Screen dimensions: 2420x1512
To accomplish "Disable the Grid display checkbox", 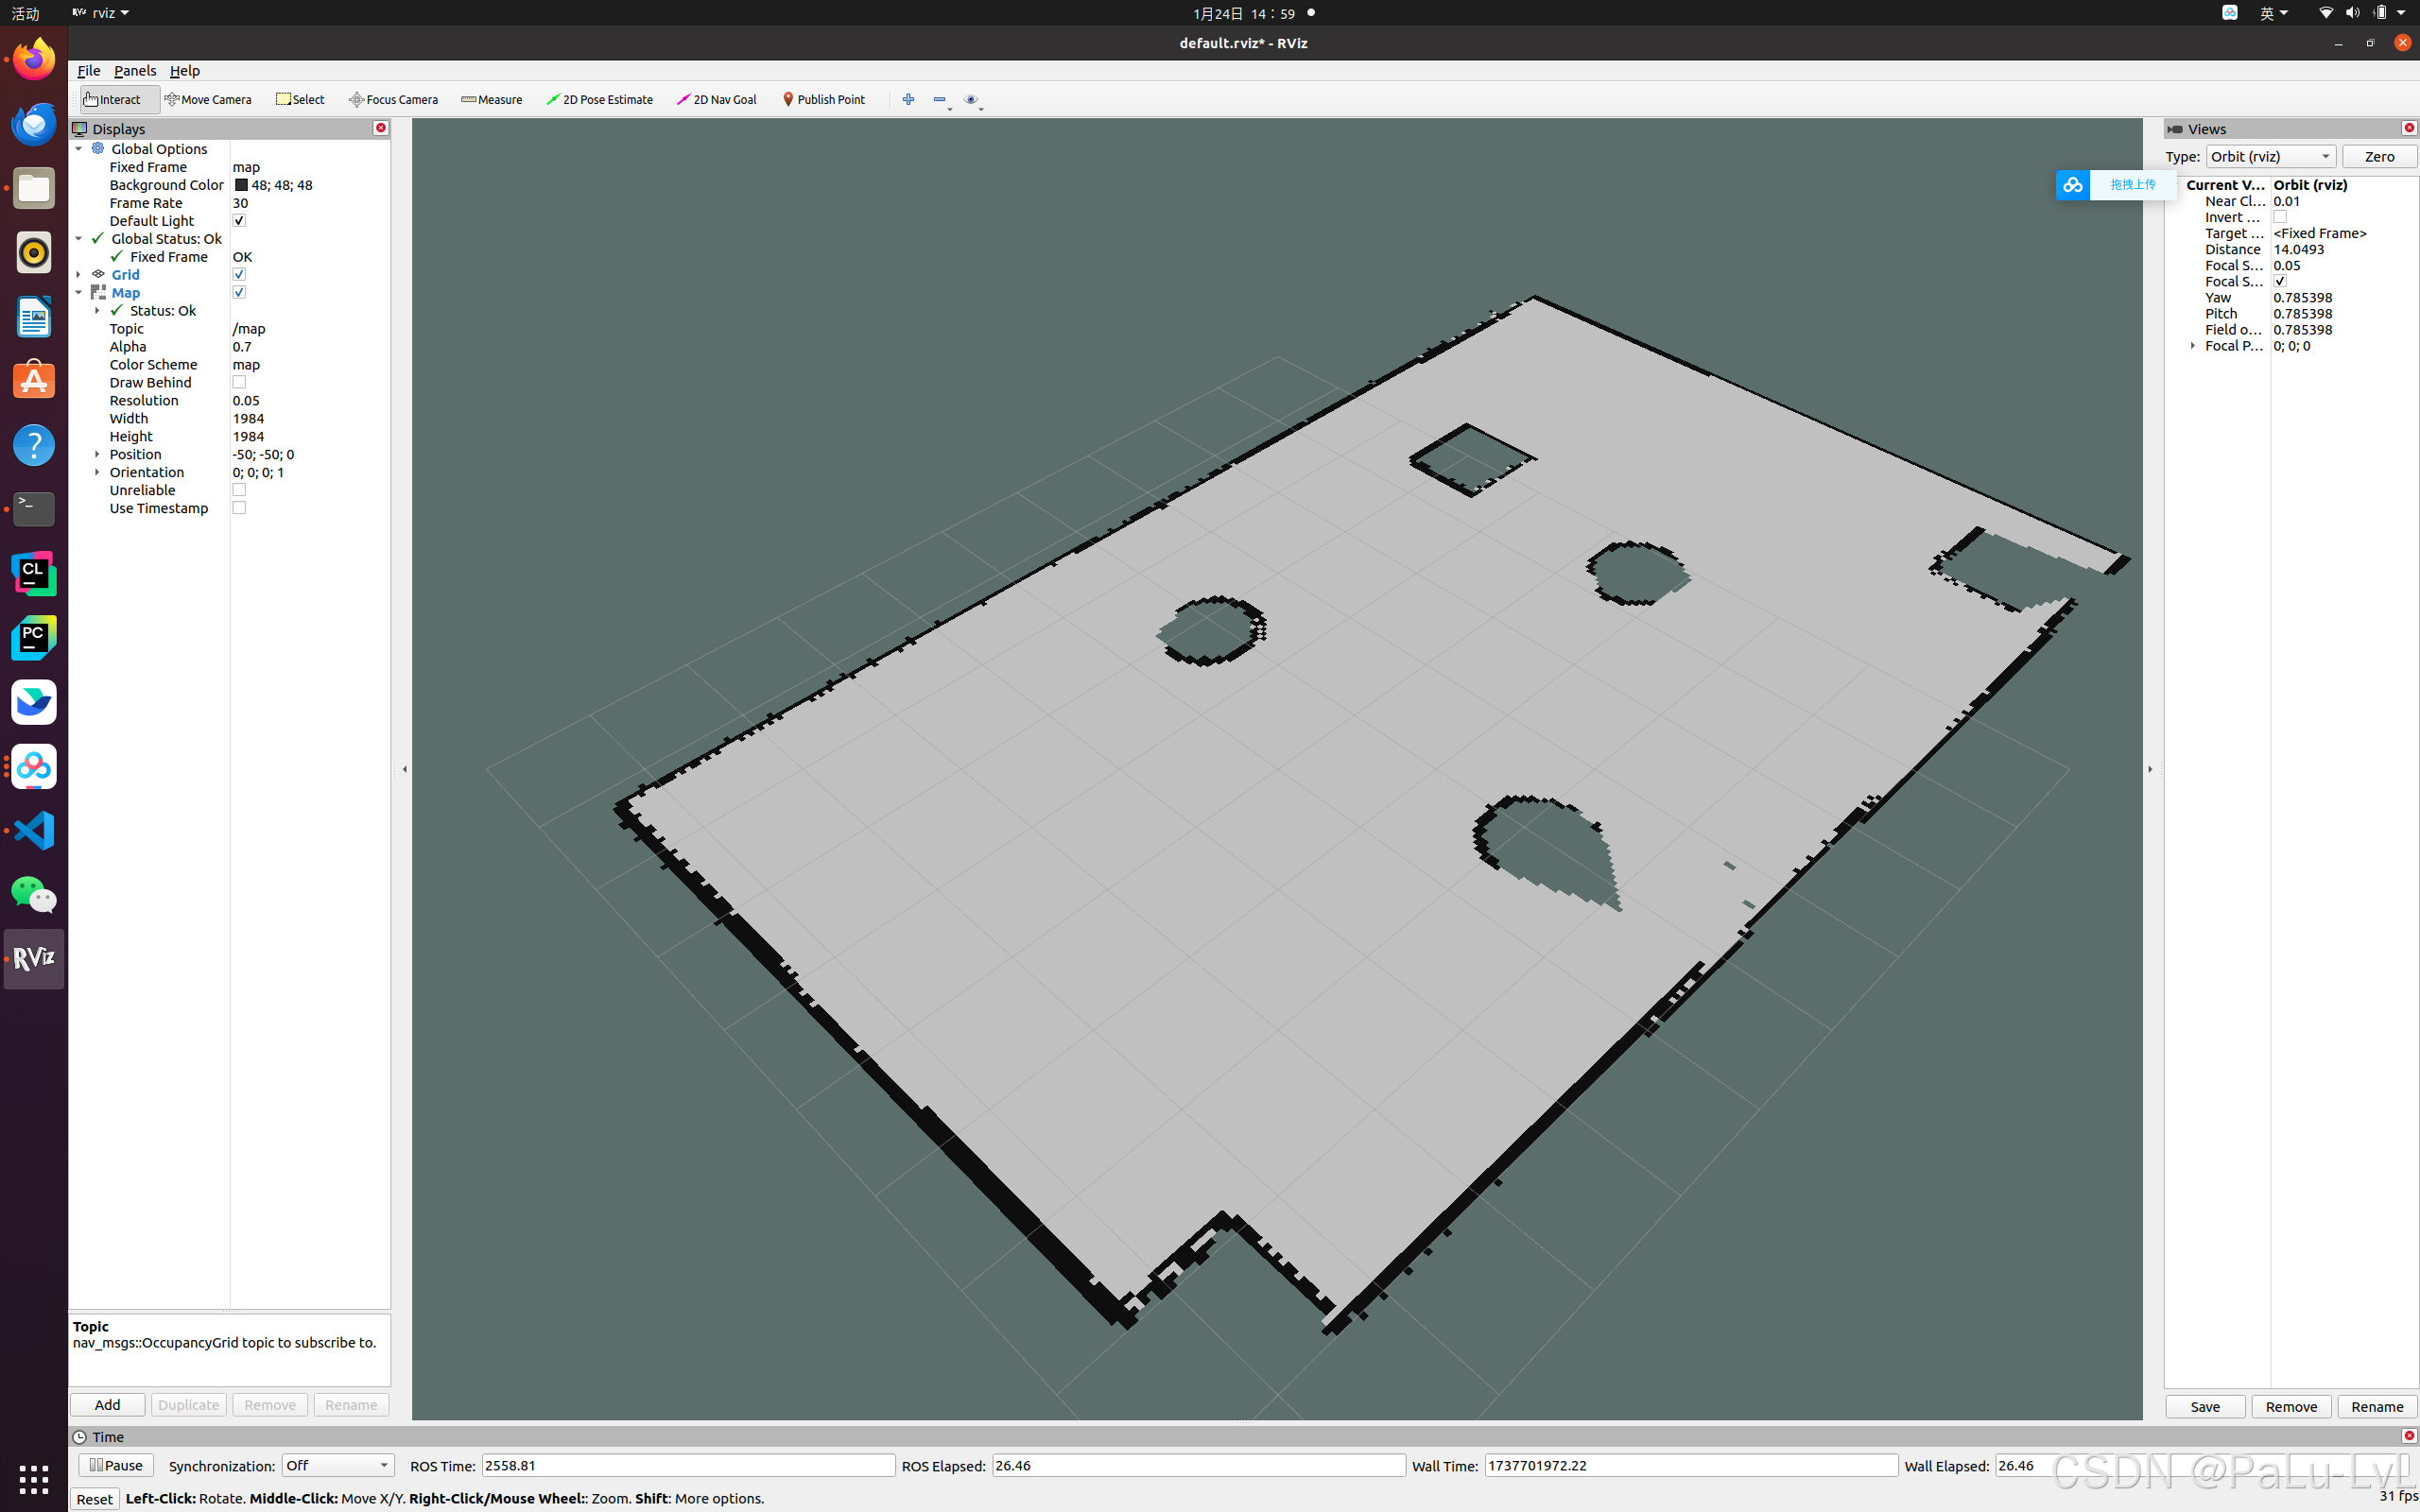I will point(239,274).
